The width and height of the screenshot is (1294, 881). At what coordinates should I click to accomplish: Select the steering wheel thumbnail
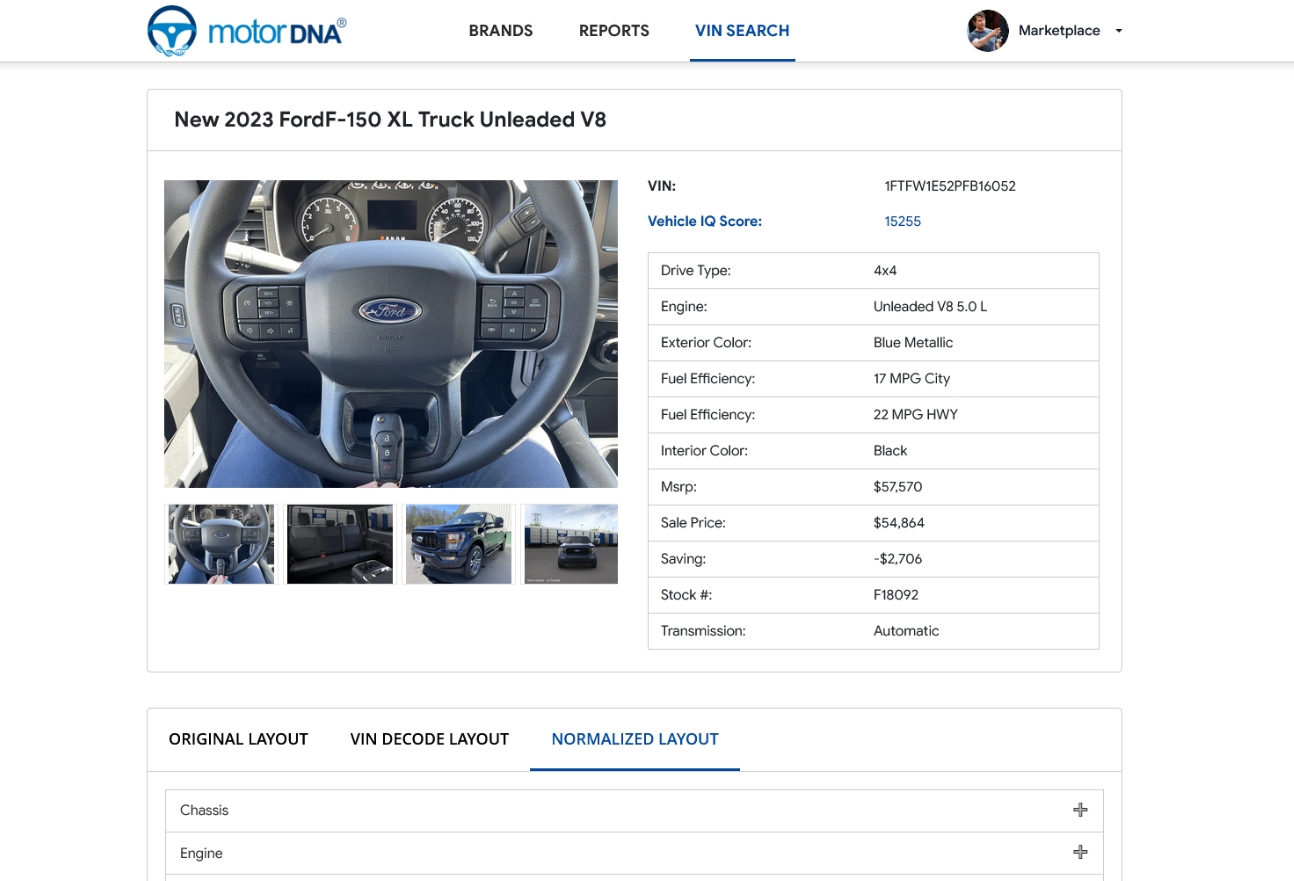[x=220, y=543]
